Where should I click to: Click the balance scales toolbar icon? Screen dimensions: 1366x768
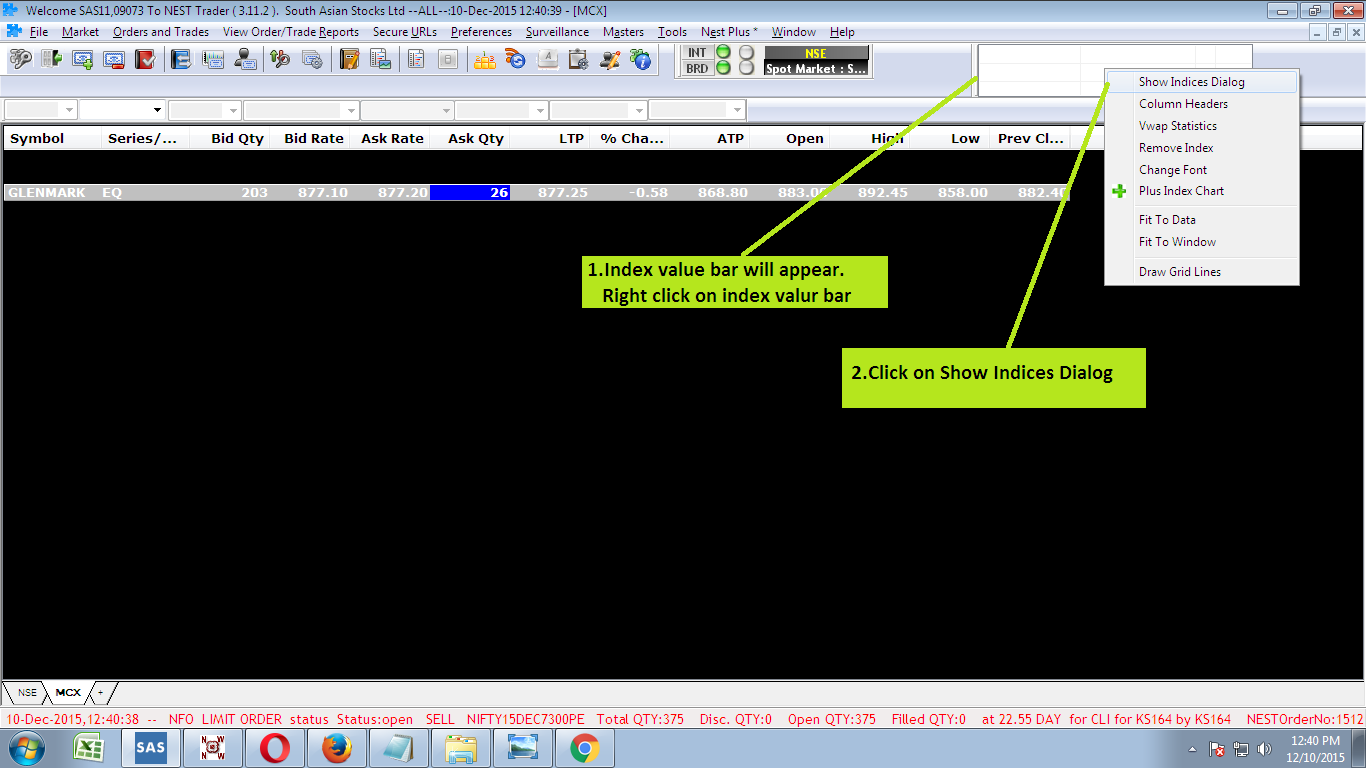[x=281, y=60]
